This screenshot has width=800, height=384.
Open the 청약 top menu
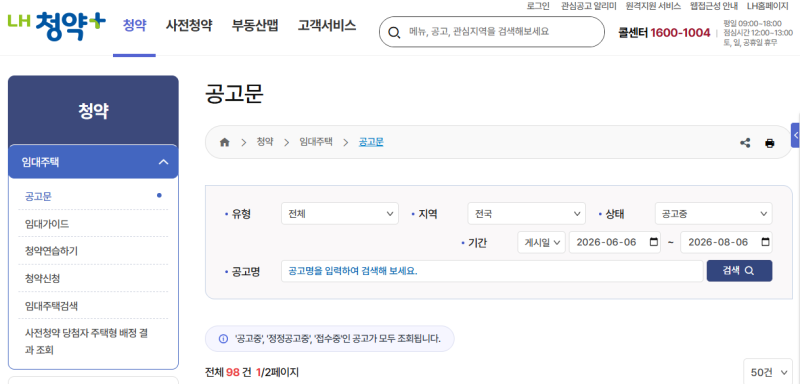point(134,25)
